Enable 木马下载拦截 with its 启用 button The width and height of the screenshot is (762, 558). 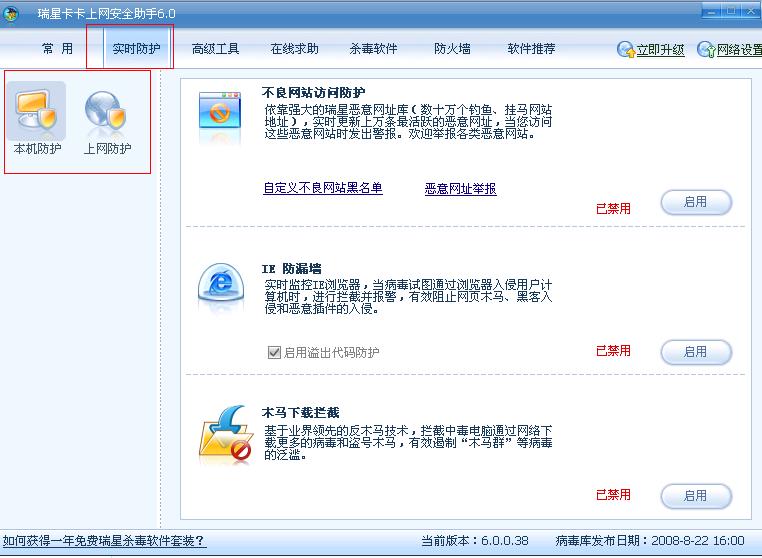[x=696, y=496]
